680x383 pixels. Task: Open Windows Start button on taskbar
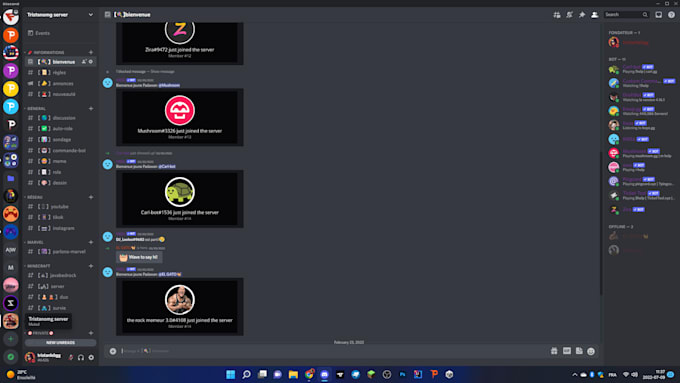(x=231, y=375)
